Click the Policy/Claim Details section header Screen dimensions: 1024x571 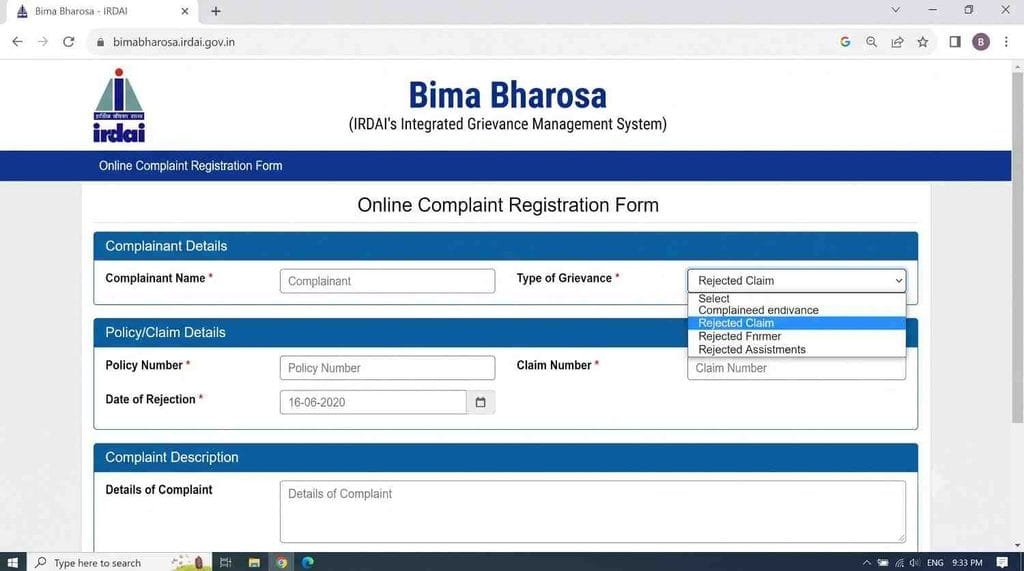505,333
